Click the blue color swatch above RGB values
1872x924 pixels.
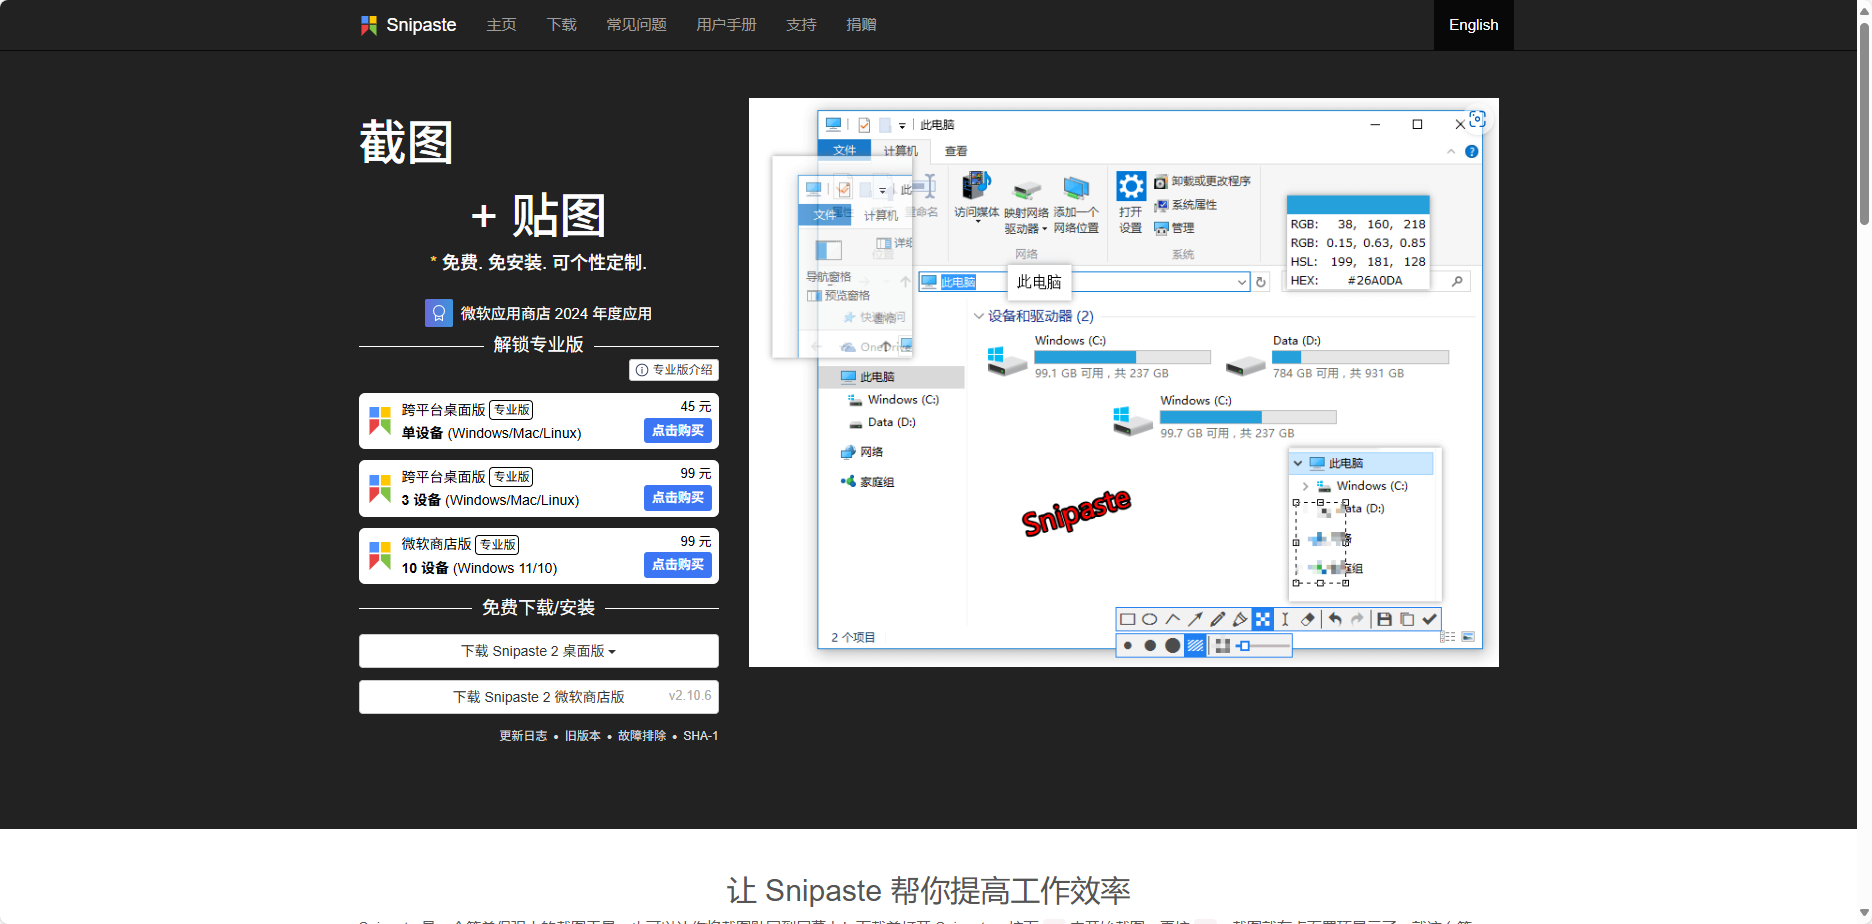tap(1357, 204)
